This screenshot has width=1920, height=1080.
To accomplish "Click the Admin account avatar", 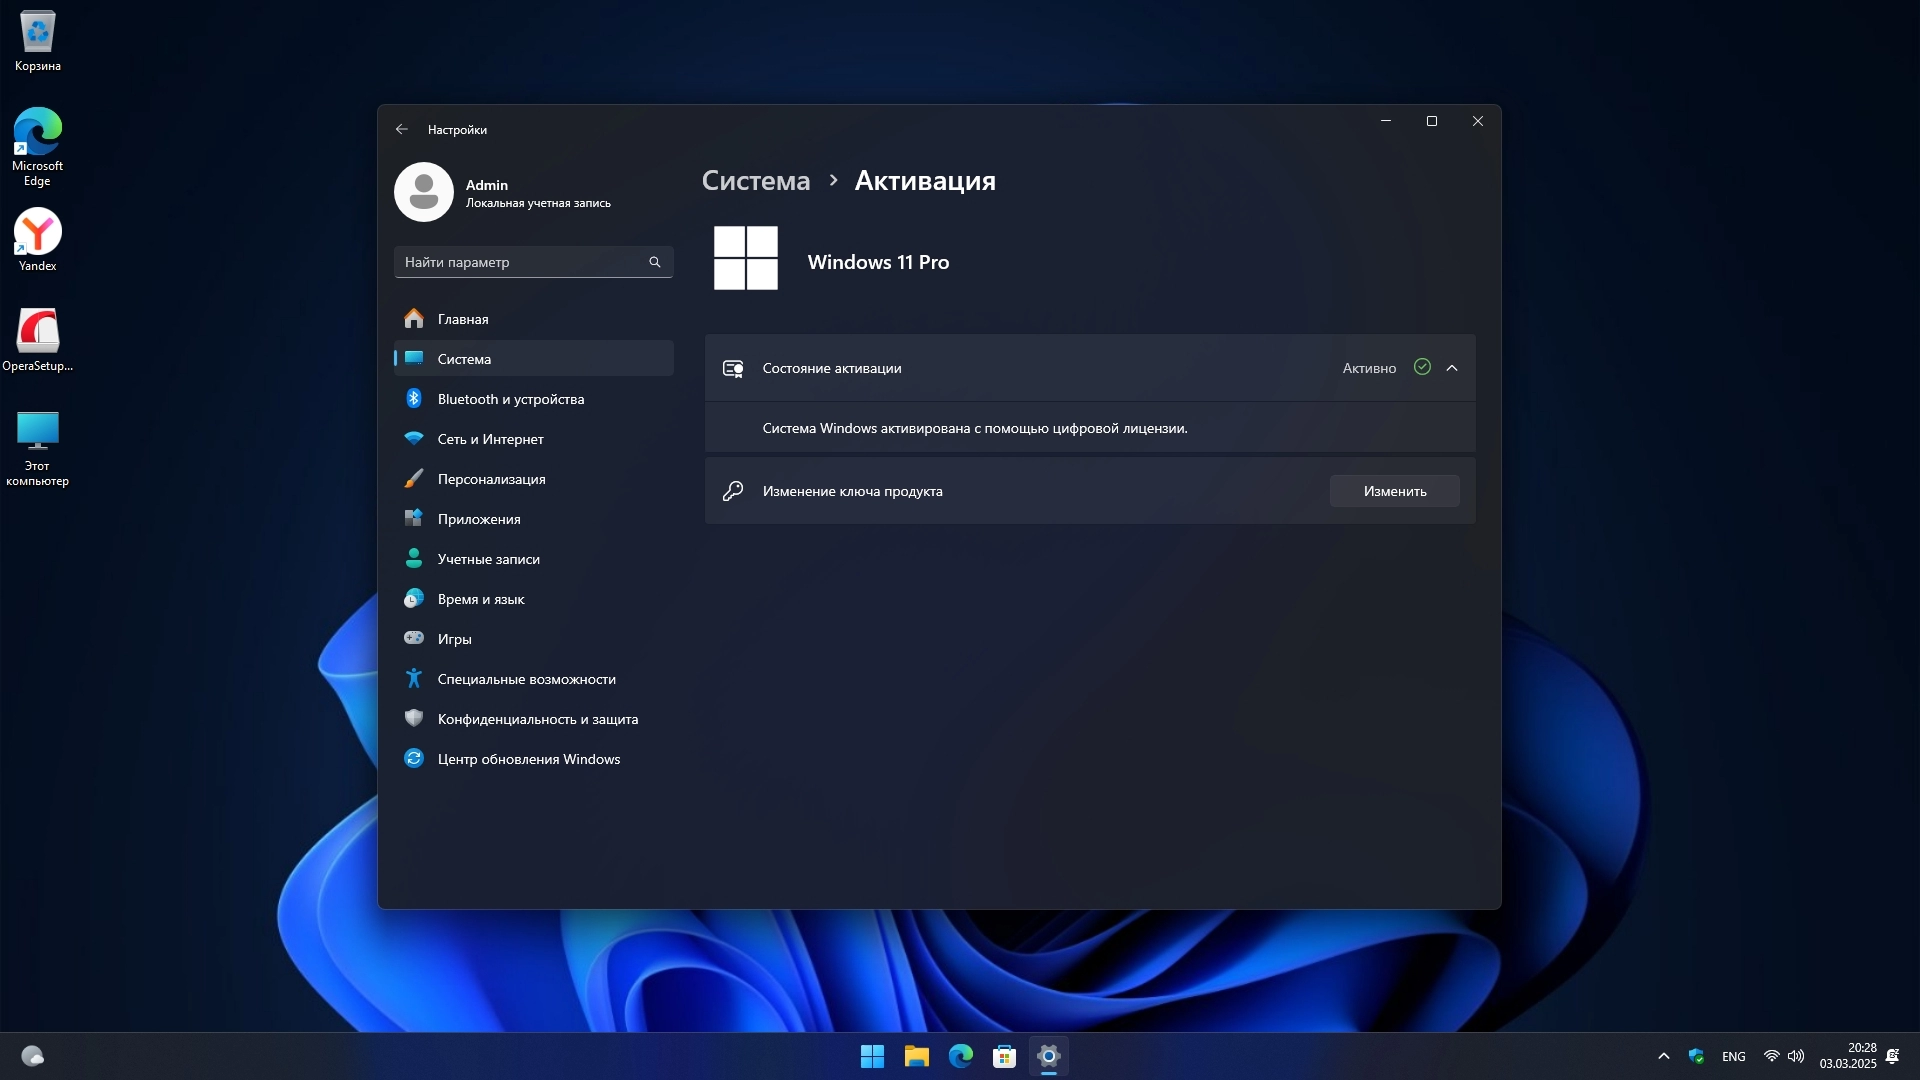I will (x=424, y=192).
